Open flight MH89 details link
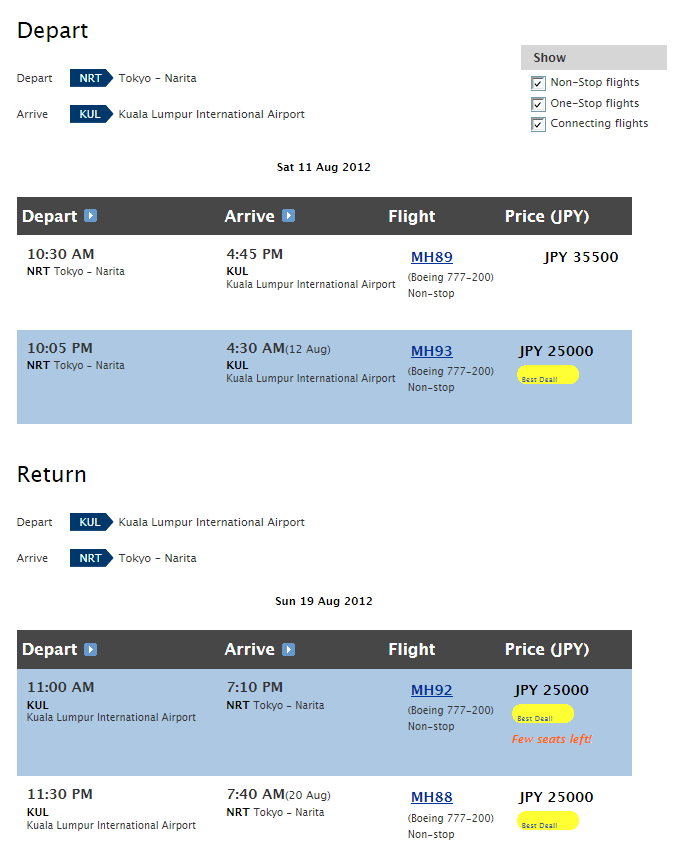Viewport: 687px width, 865px height. pyautogui.click(x=432, y=257)
